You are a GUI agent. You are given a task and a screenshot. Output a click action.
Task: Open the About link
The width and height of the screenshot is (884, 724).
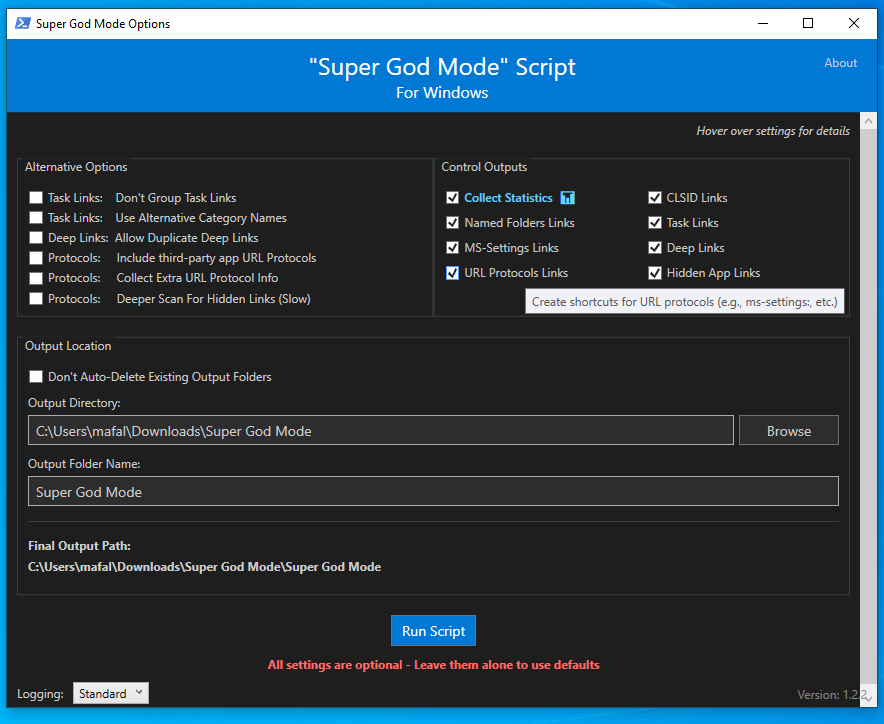pyautogui.click(x=841, y=63)
